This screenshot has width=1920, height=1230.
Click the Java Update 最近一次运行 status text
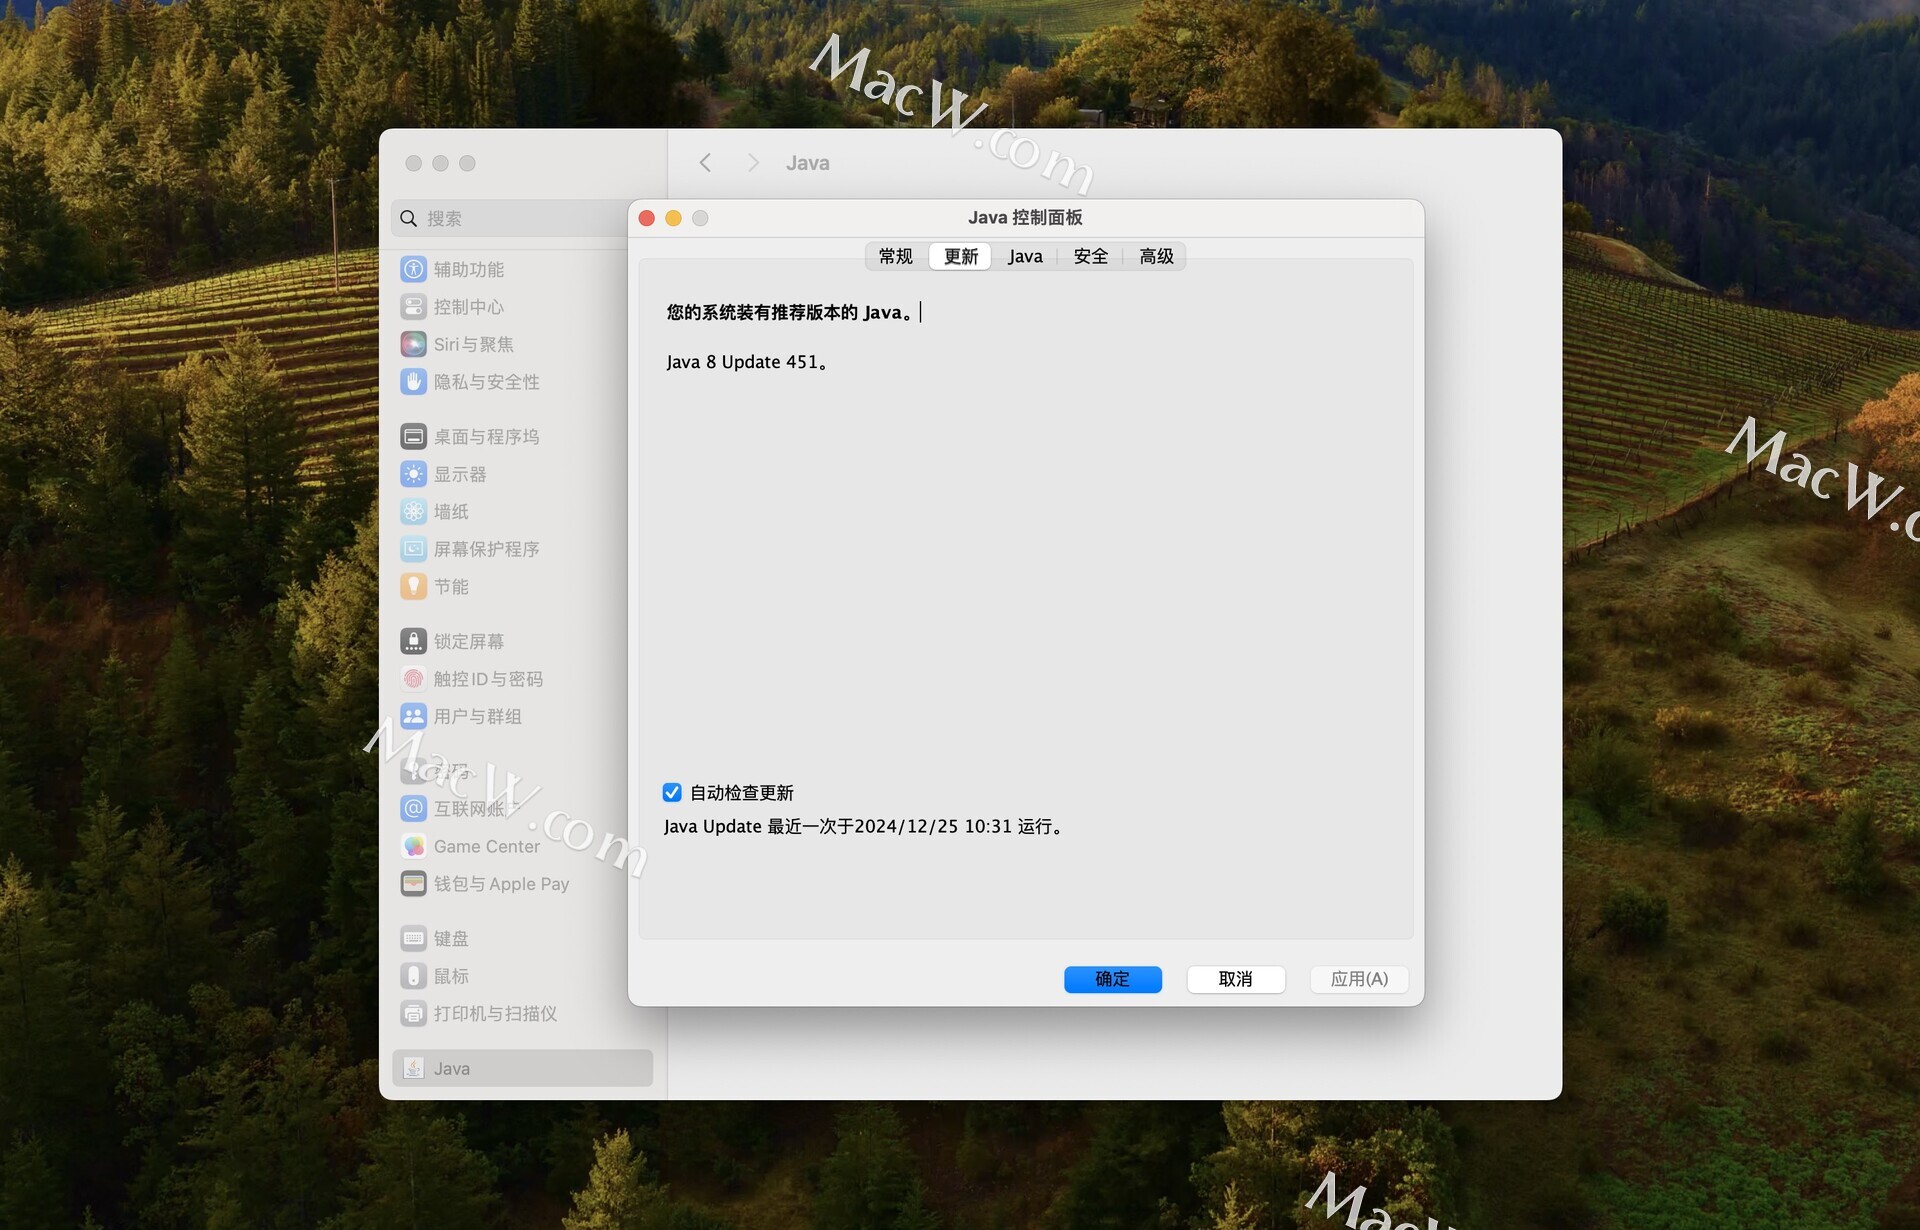(x=864, y=827)
